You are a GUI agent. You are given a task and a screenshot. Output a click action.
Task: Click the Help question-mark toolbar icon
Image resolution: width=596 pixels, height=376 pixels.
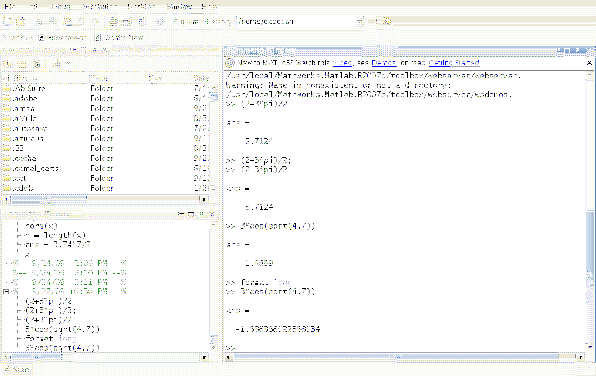[160, 22]
